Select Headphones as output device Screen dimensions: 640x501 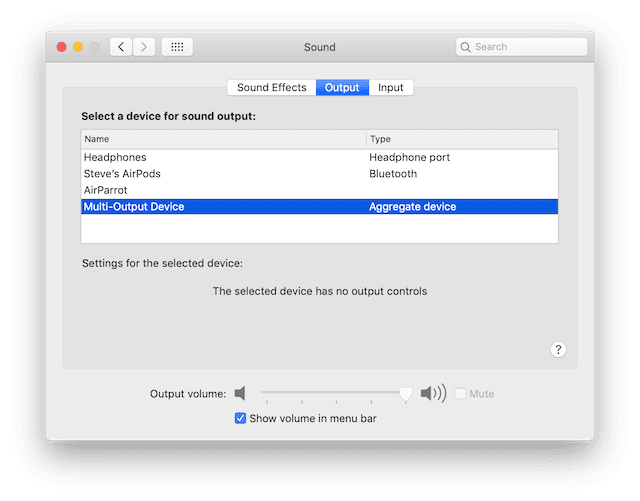coord(115,158)
